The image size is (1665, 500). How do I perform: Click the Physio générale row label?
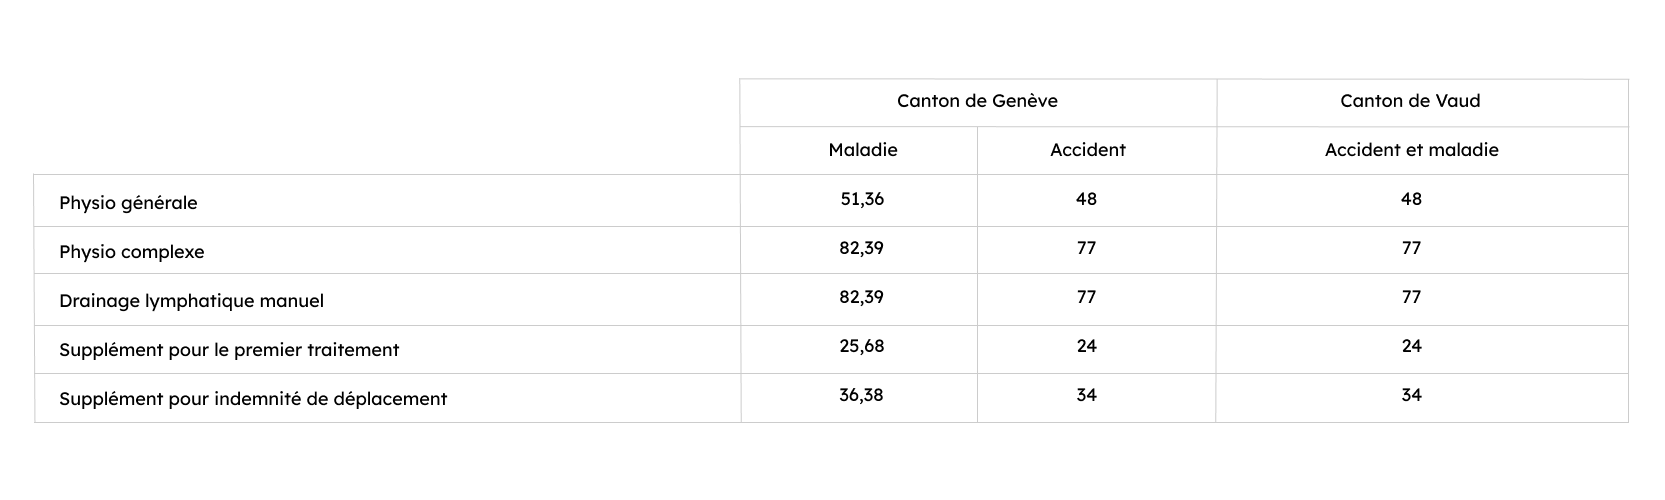coord(128,203)
